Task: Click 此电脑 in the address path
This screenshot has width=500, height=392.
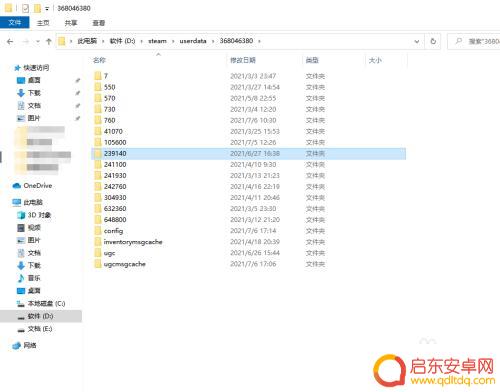Action: click(87, 41)
